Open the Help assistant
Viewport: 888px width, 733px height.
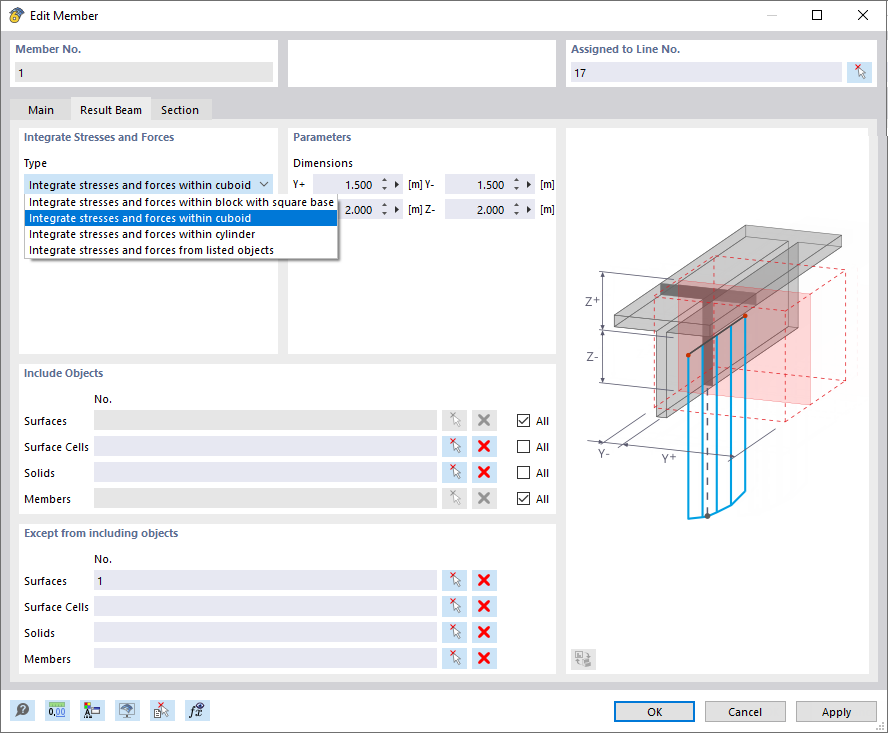22,710
